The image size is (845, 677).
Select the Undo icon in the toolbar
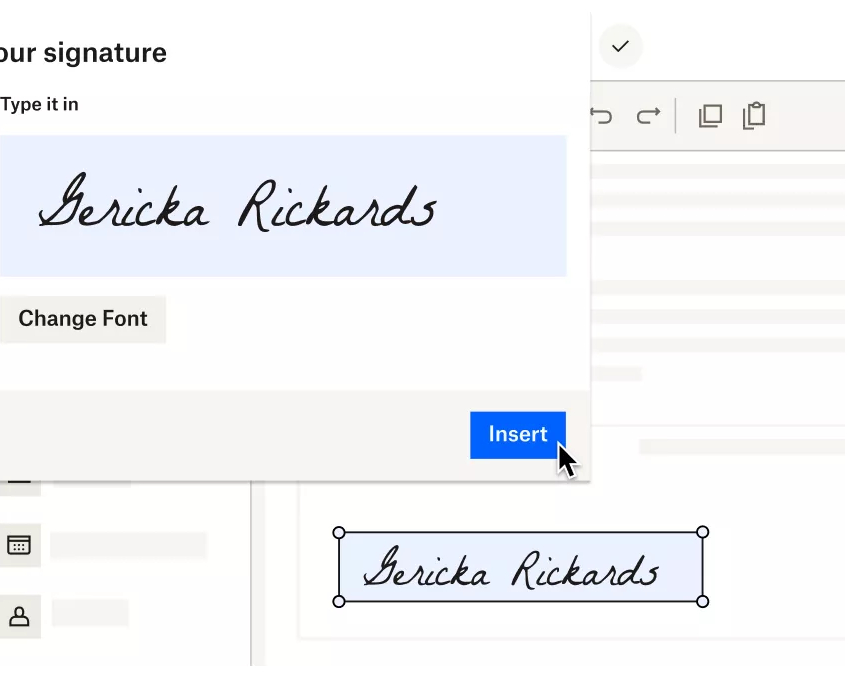coord(601,116)
